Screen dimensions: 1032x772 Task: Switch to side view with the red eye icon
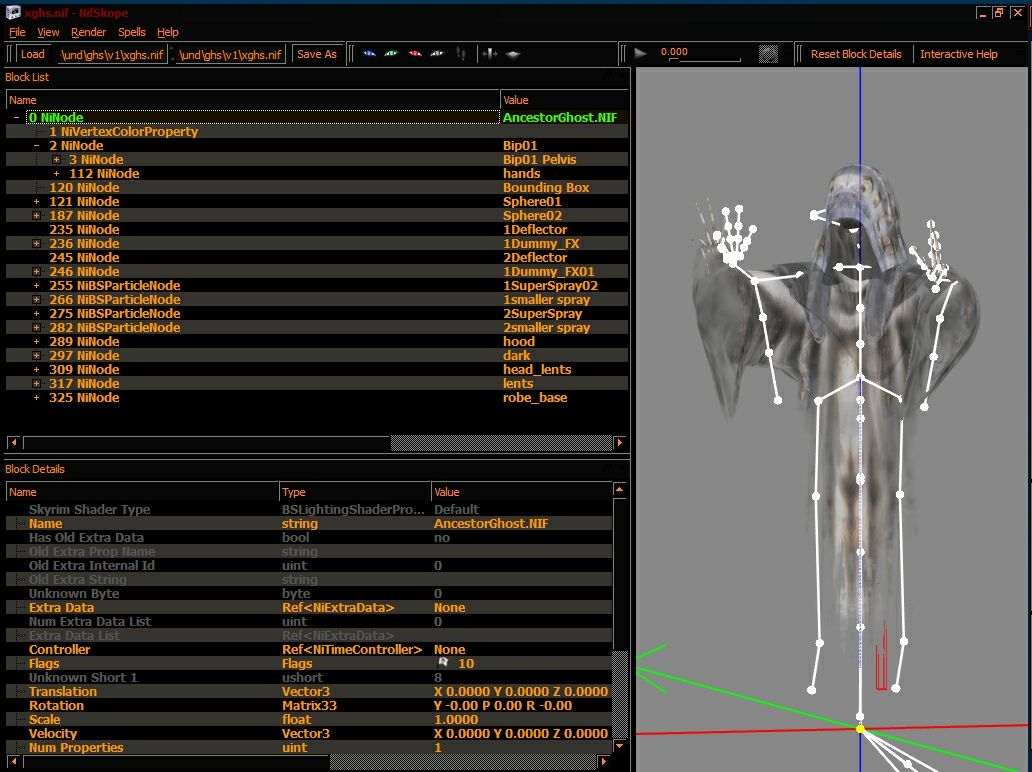(x=415, y=54)
